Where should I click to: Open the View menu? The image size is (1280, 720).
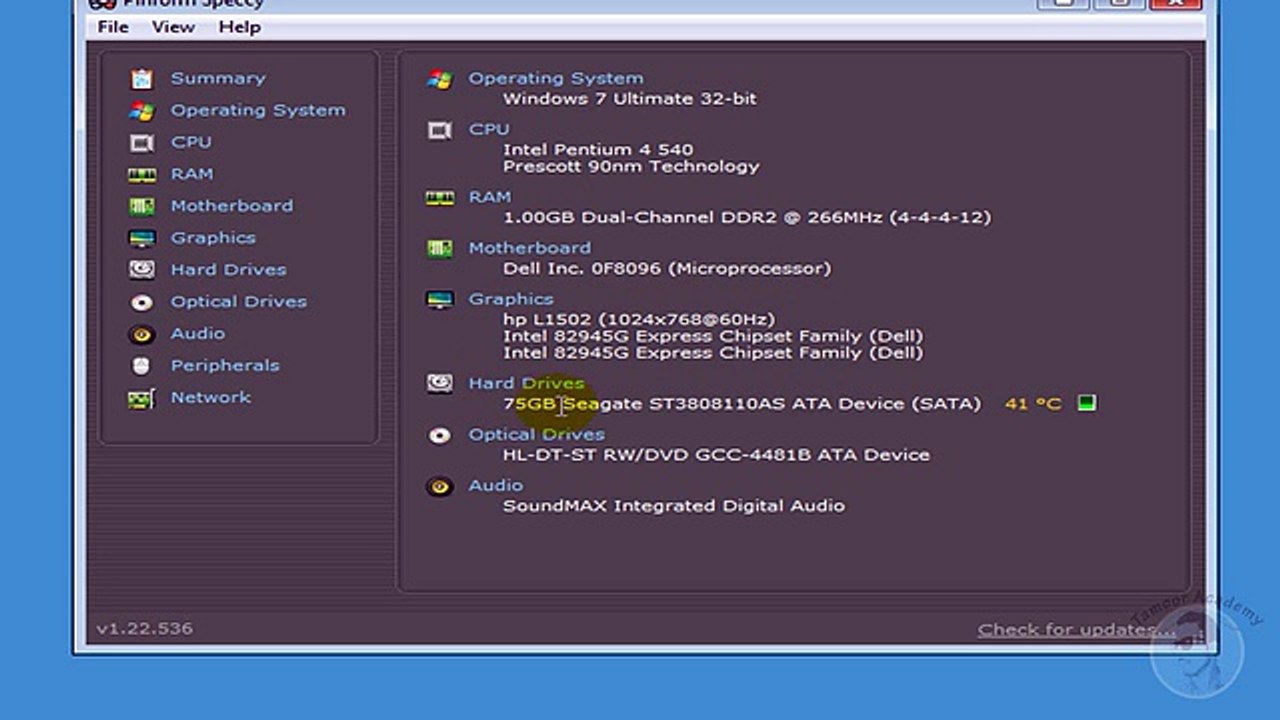(x=173, y=27)
